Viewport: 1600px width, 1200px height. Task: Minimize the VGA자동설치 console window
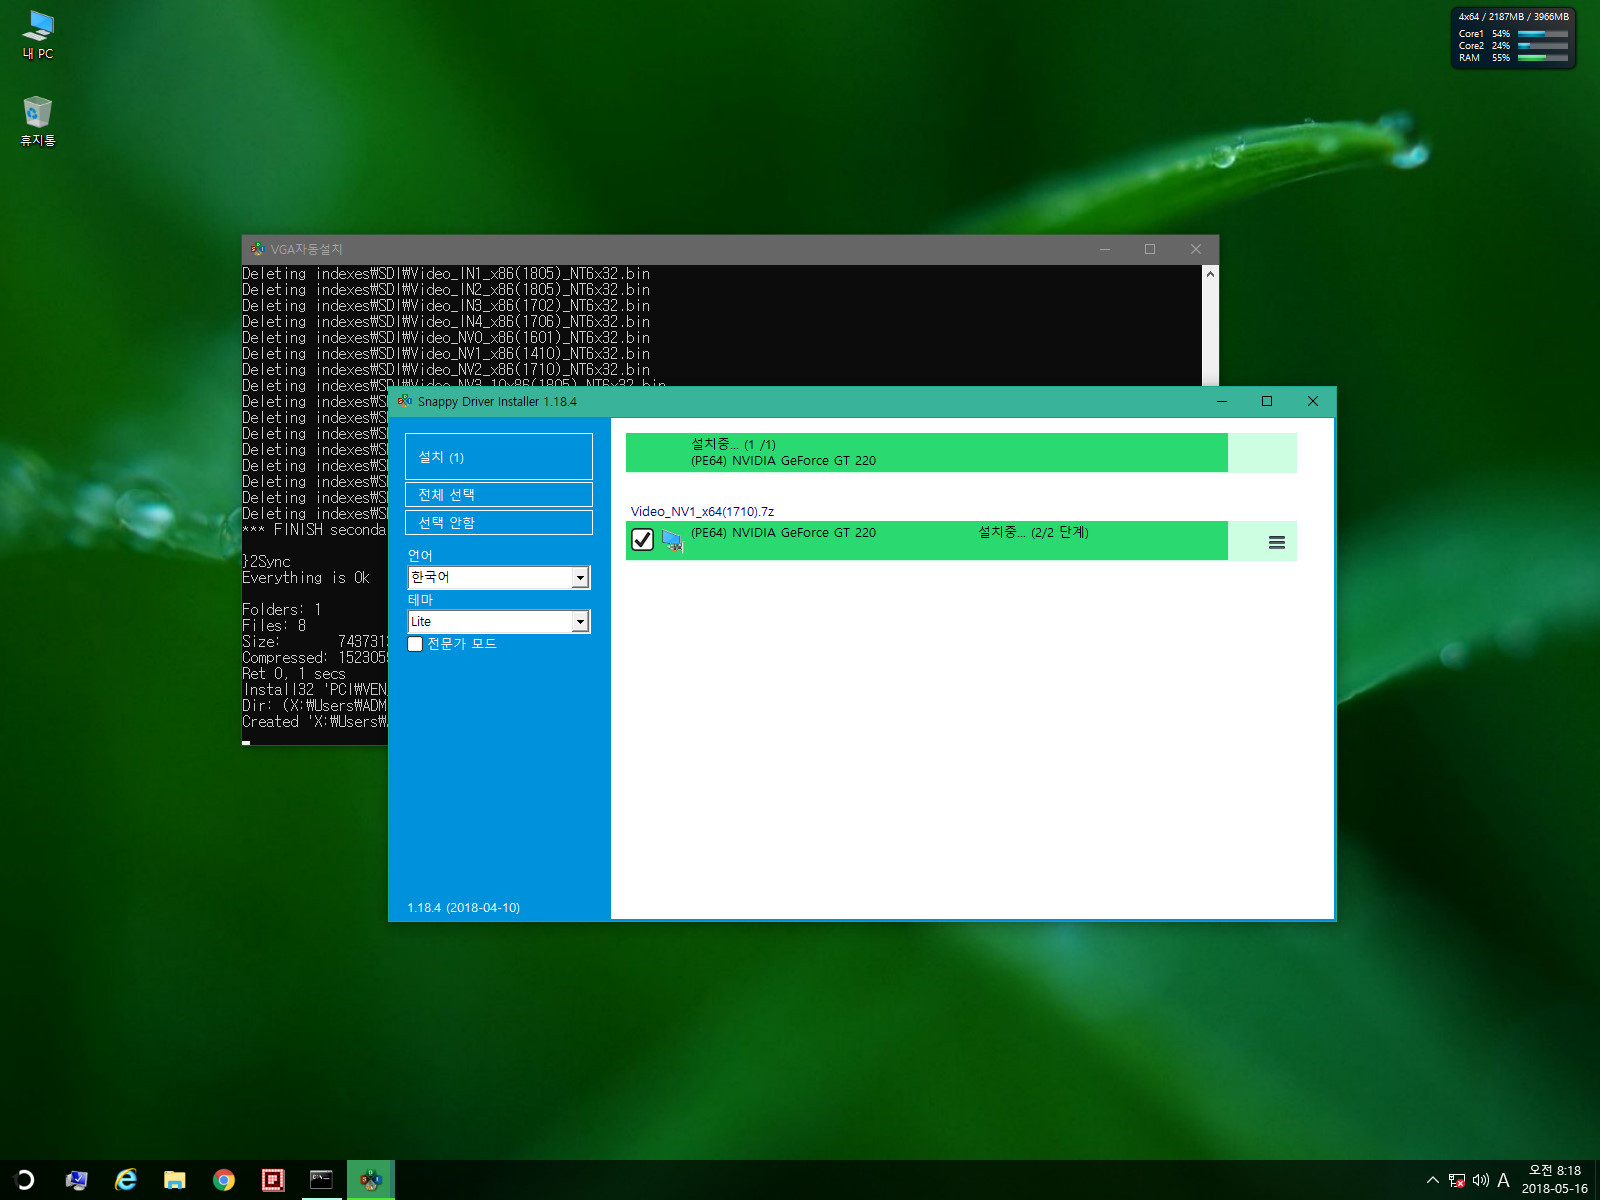[x=1105, y=249]
